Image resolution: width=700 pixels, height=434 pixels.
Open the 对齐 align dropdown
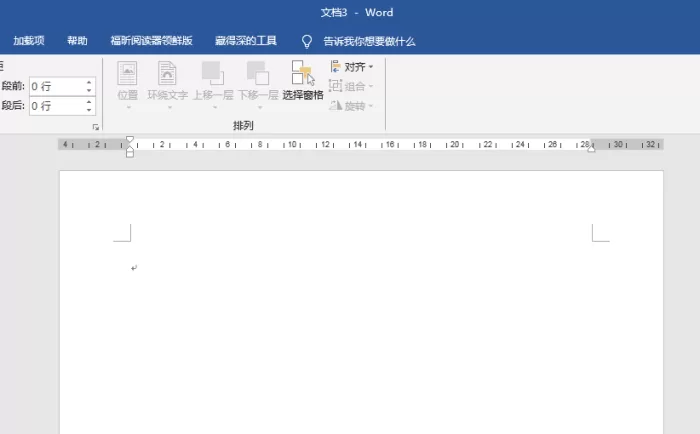pyautogui.click(x=351, y=67)
